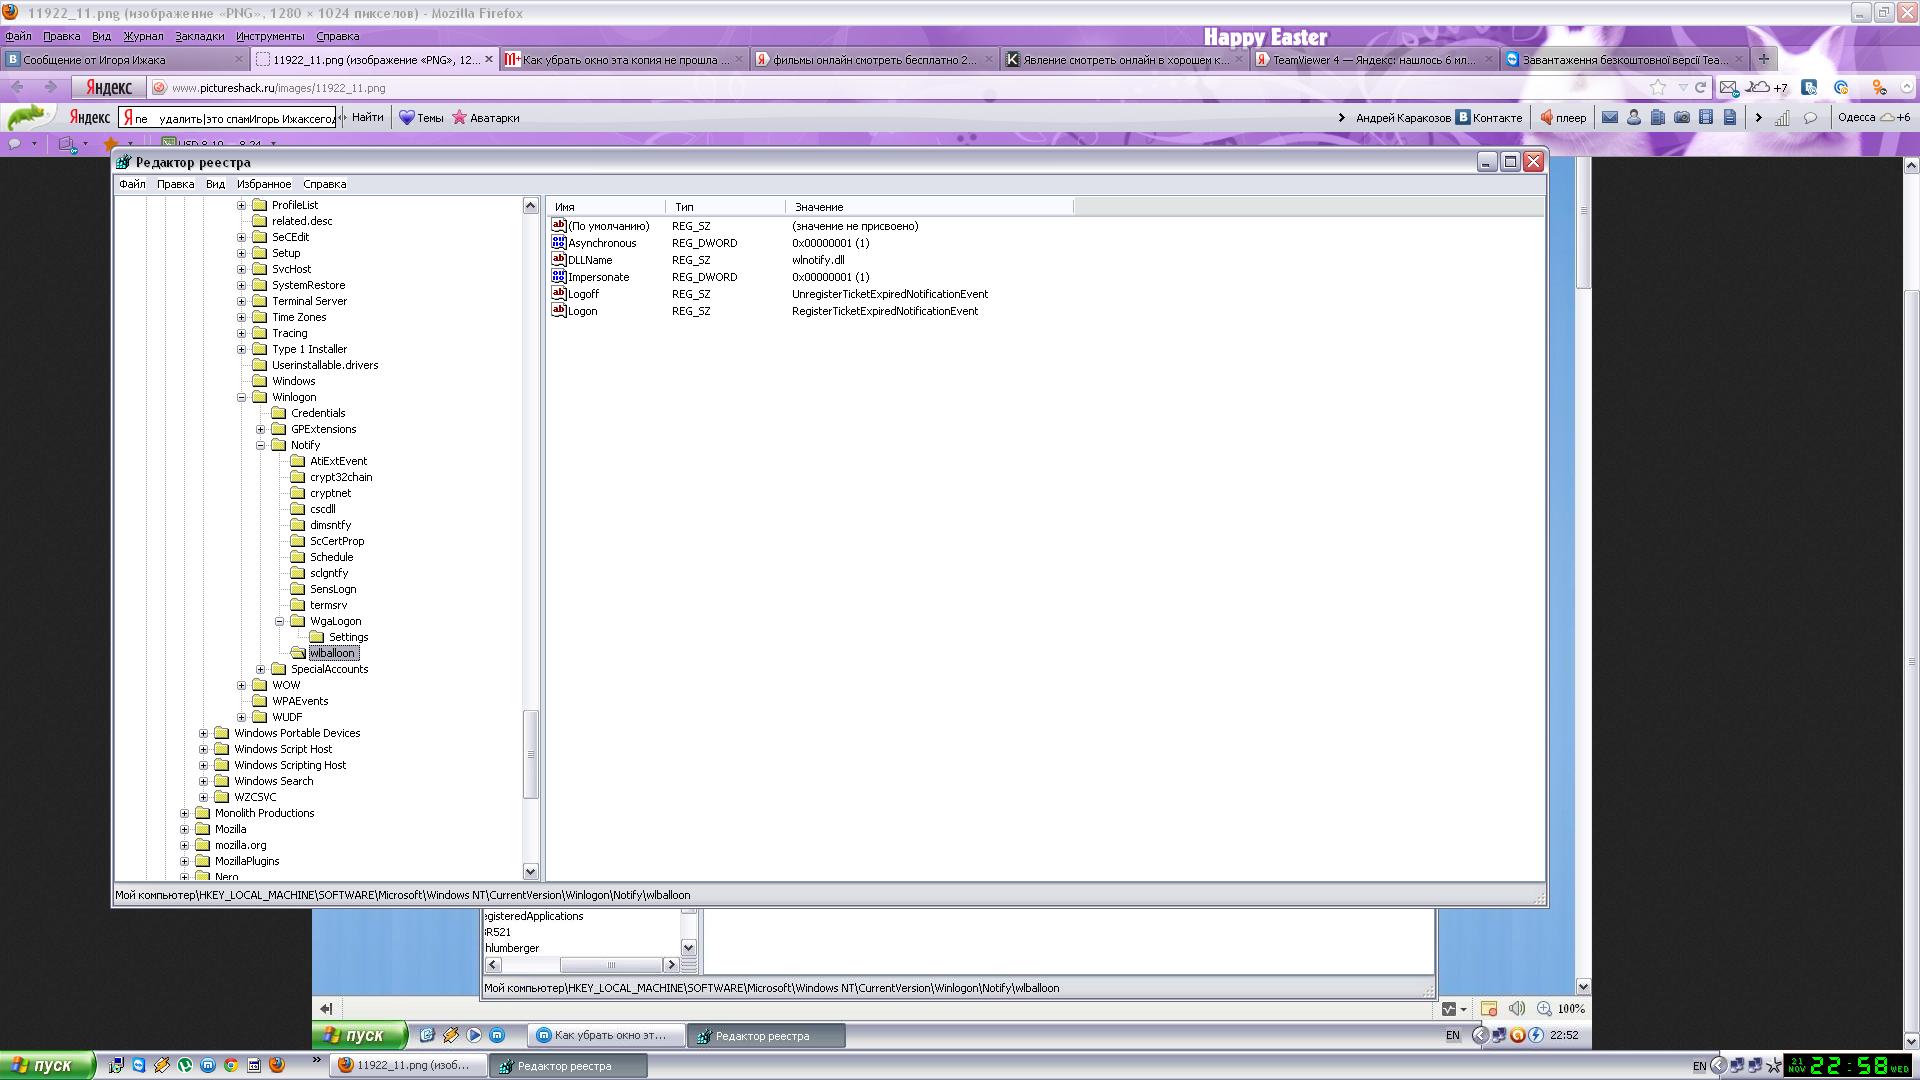Switch to the TeamViewer 4 Яндекс tab
Viewport: 1920px width, 1080px height.
pyautogui.click(x=1372, y=59)
